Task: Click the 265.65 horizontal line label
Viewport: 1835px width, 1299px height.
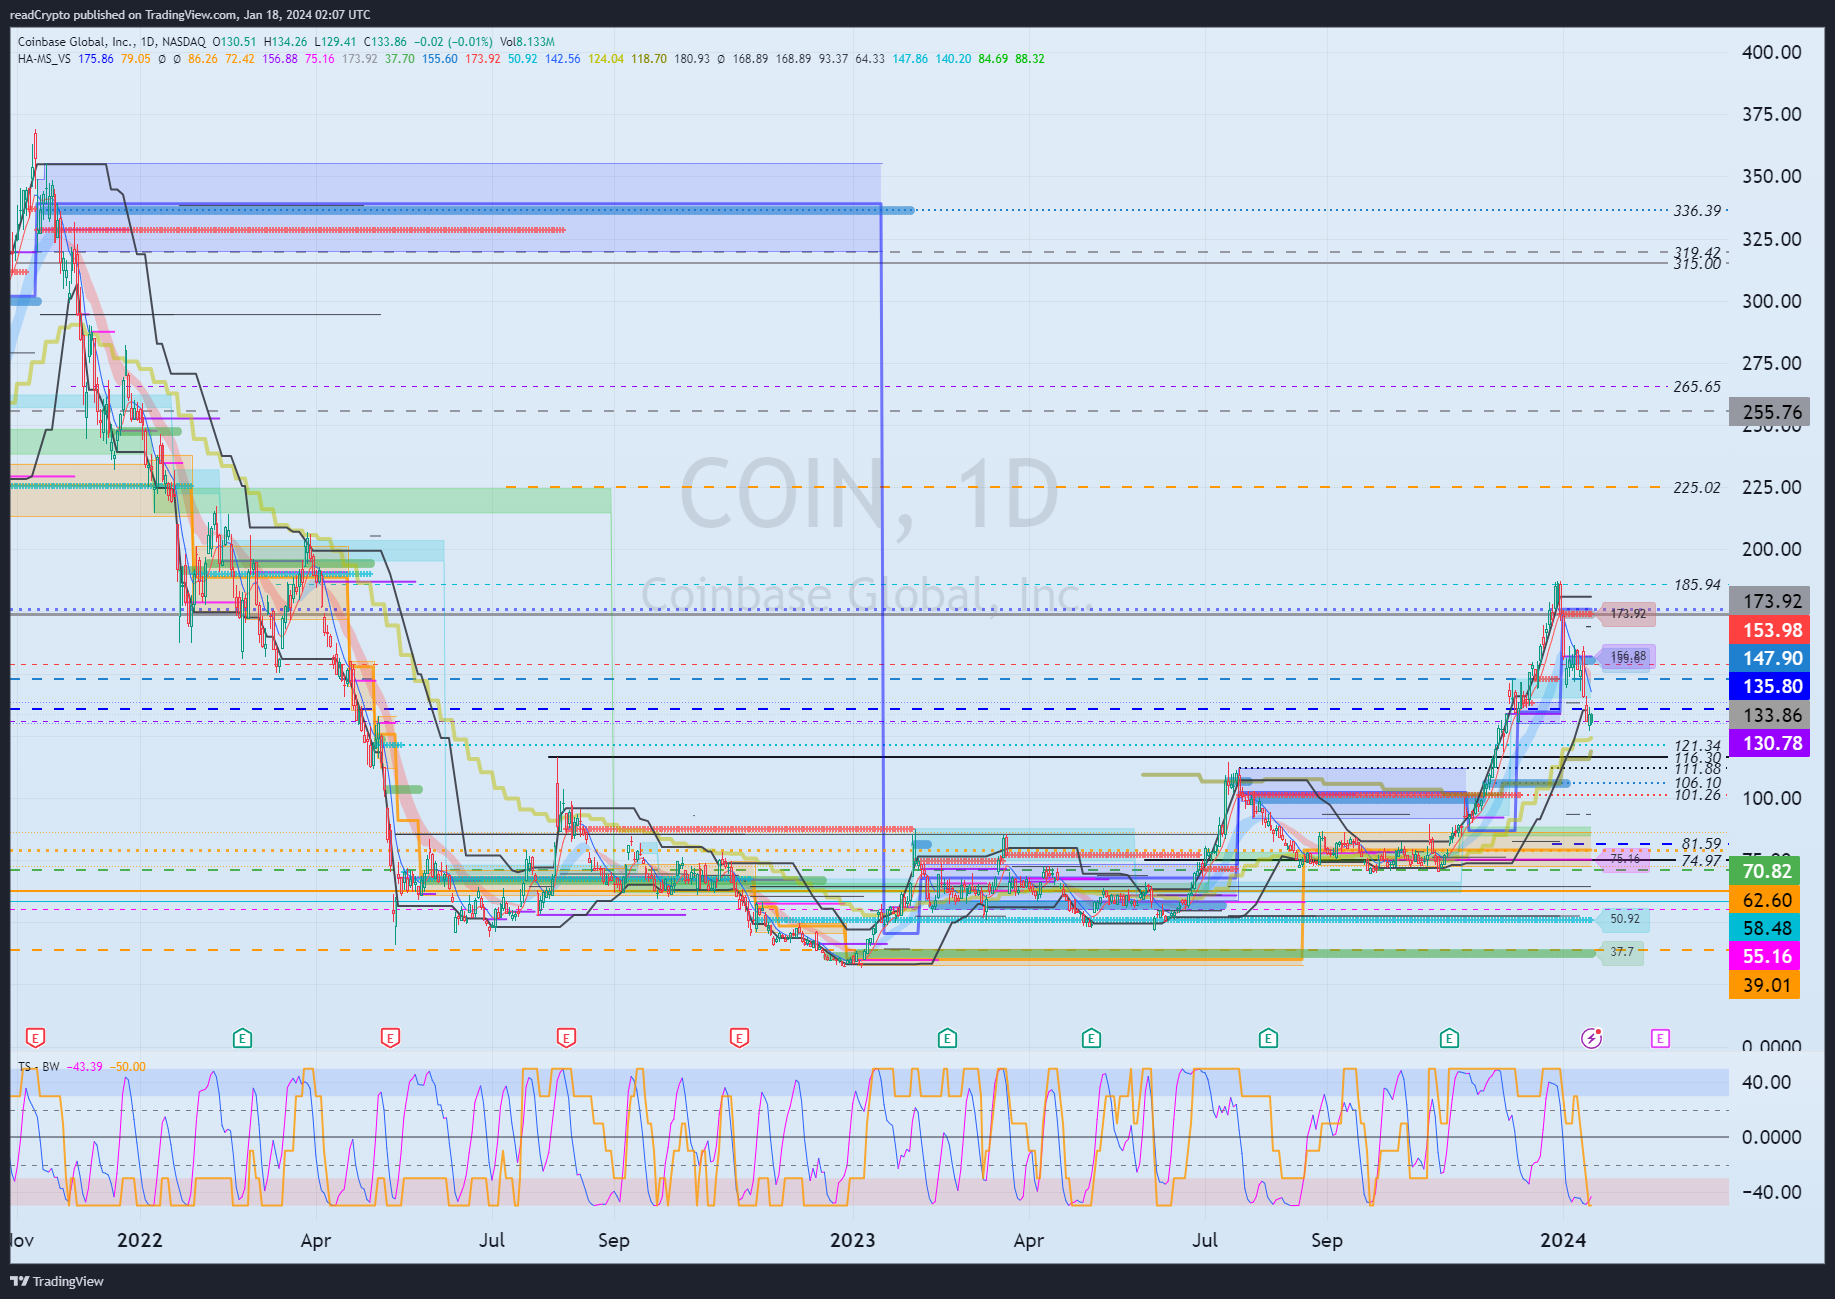Action: click(1697, 386)
